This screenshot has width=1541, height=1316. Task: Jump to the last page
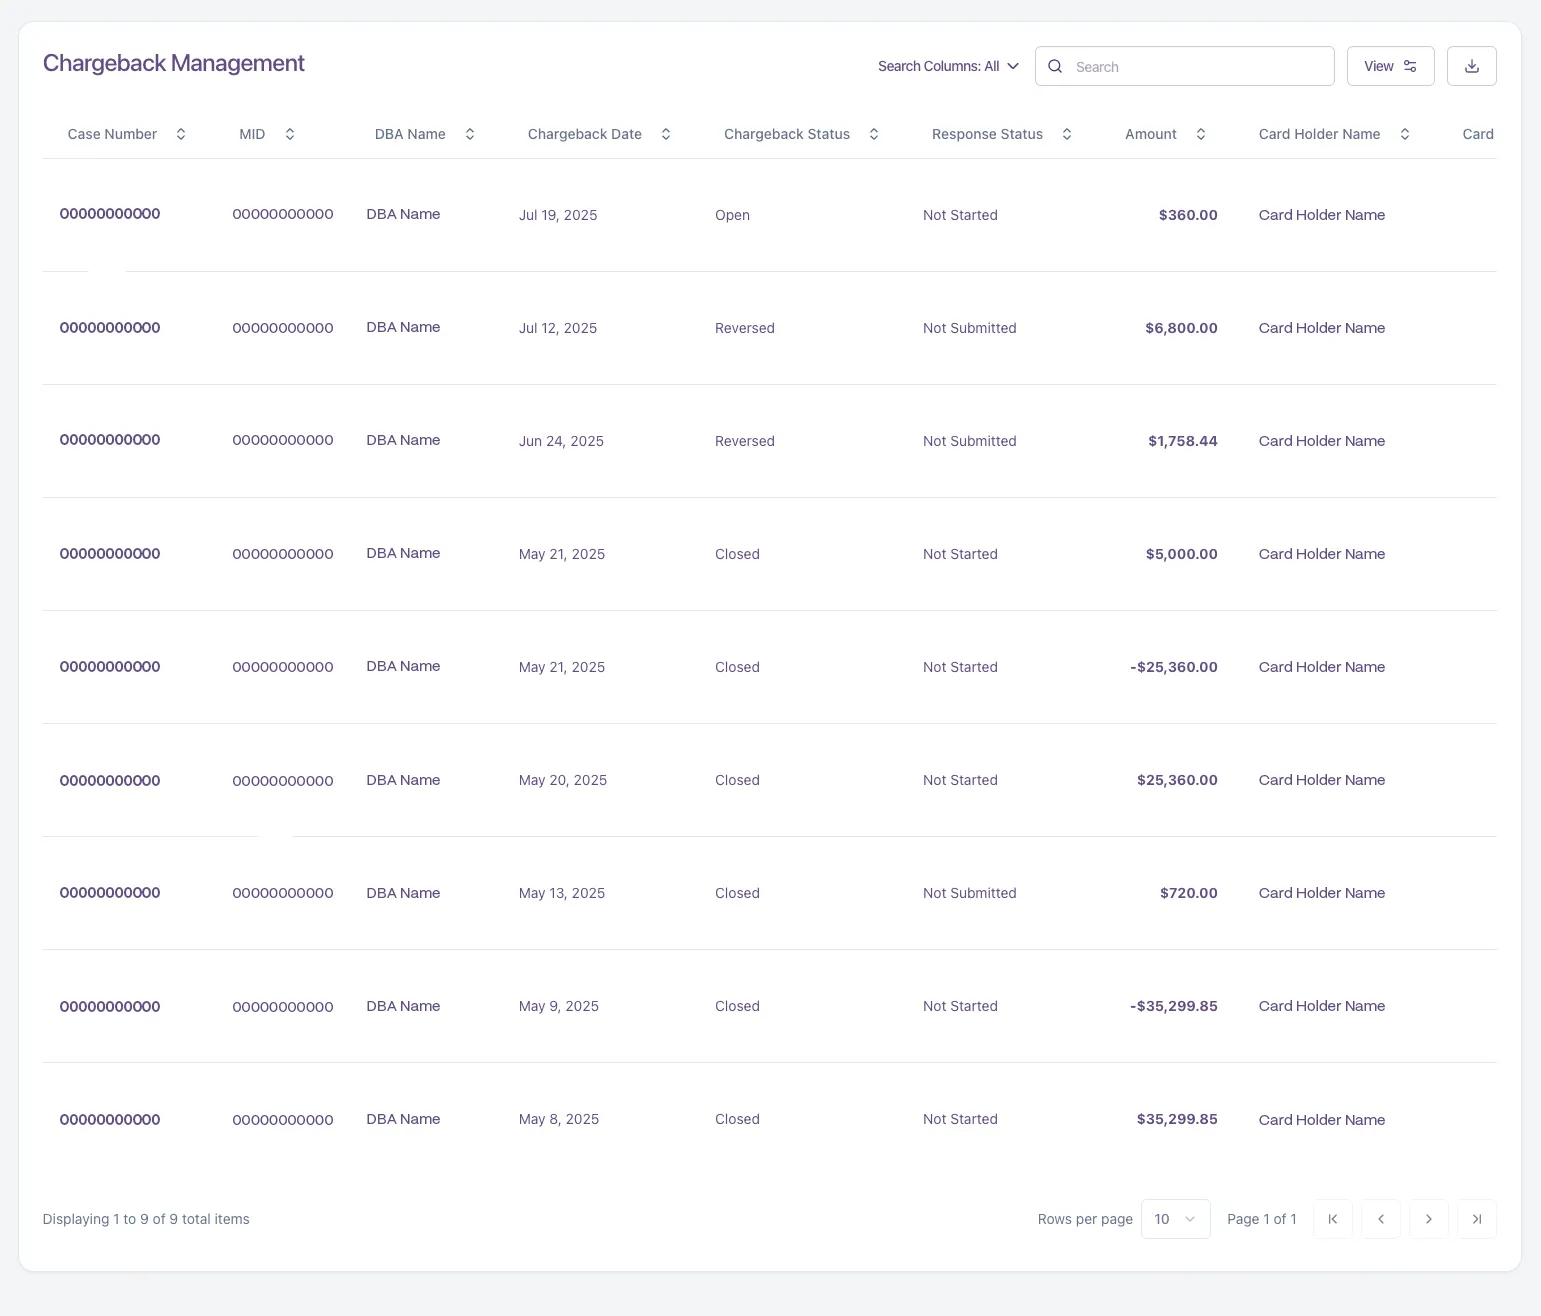click(1477, 1219)
